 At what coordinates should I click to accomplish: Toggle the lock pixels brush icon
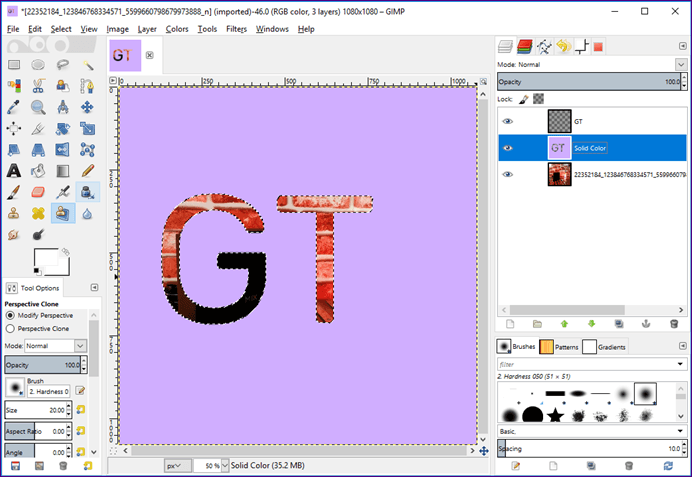[524, 99]
